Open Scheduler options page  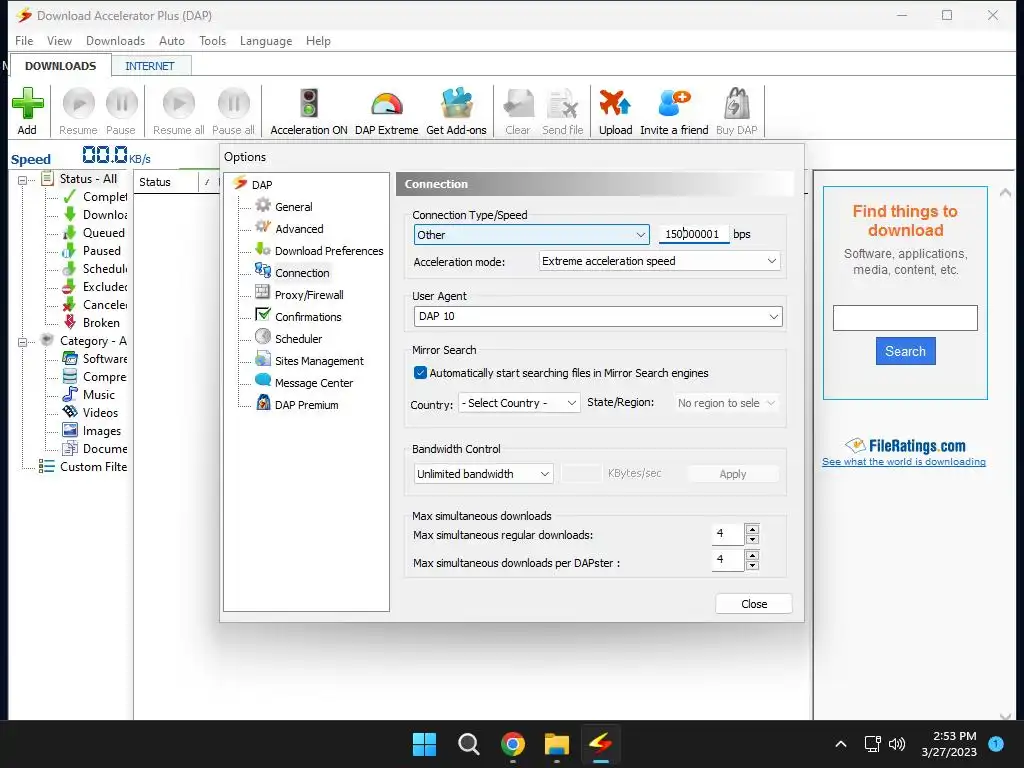(298, 339)
